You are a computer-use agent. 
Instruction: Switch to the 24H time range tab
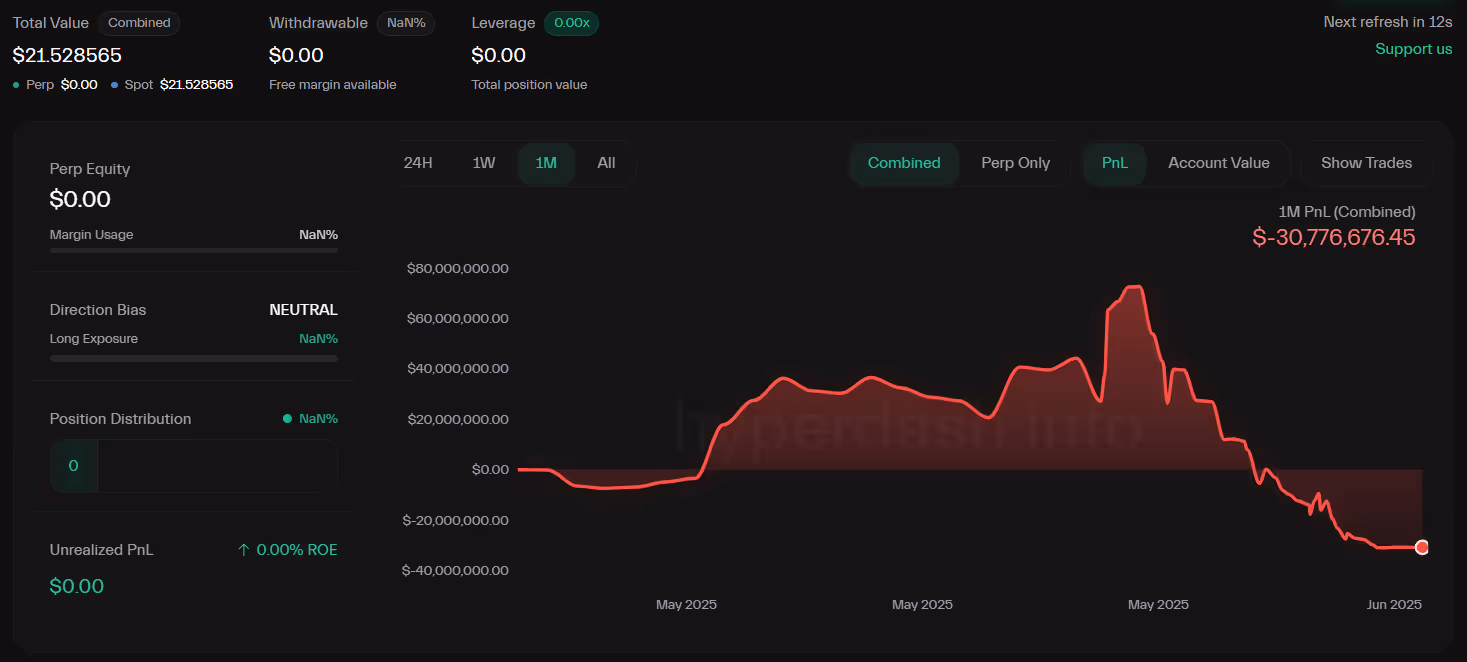coord(419,162)
